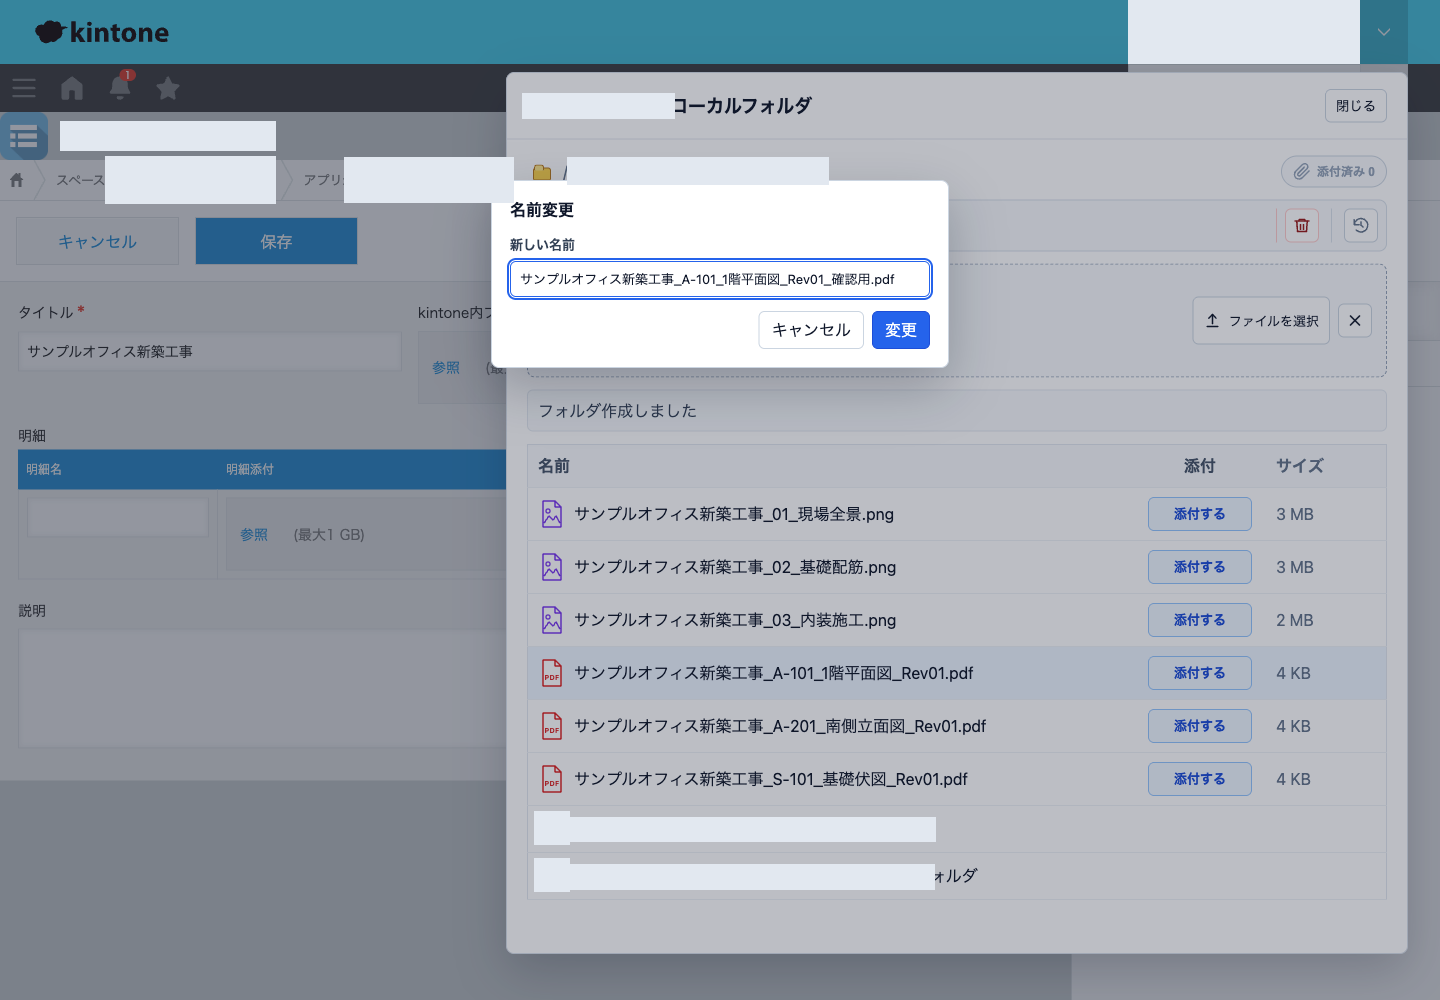Click image icon of 02_基礎配筋.png
The image size is (1440, 1000).
pos(552,567)
